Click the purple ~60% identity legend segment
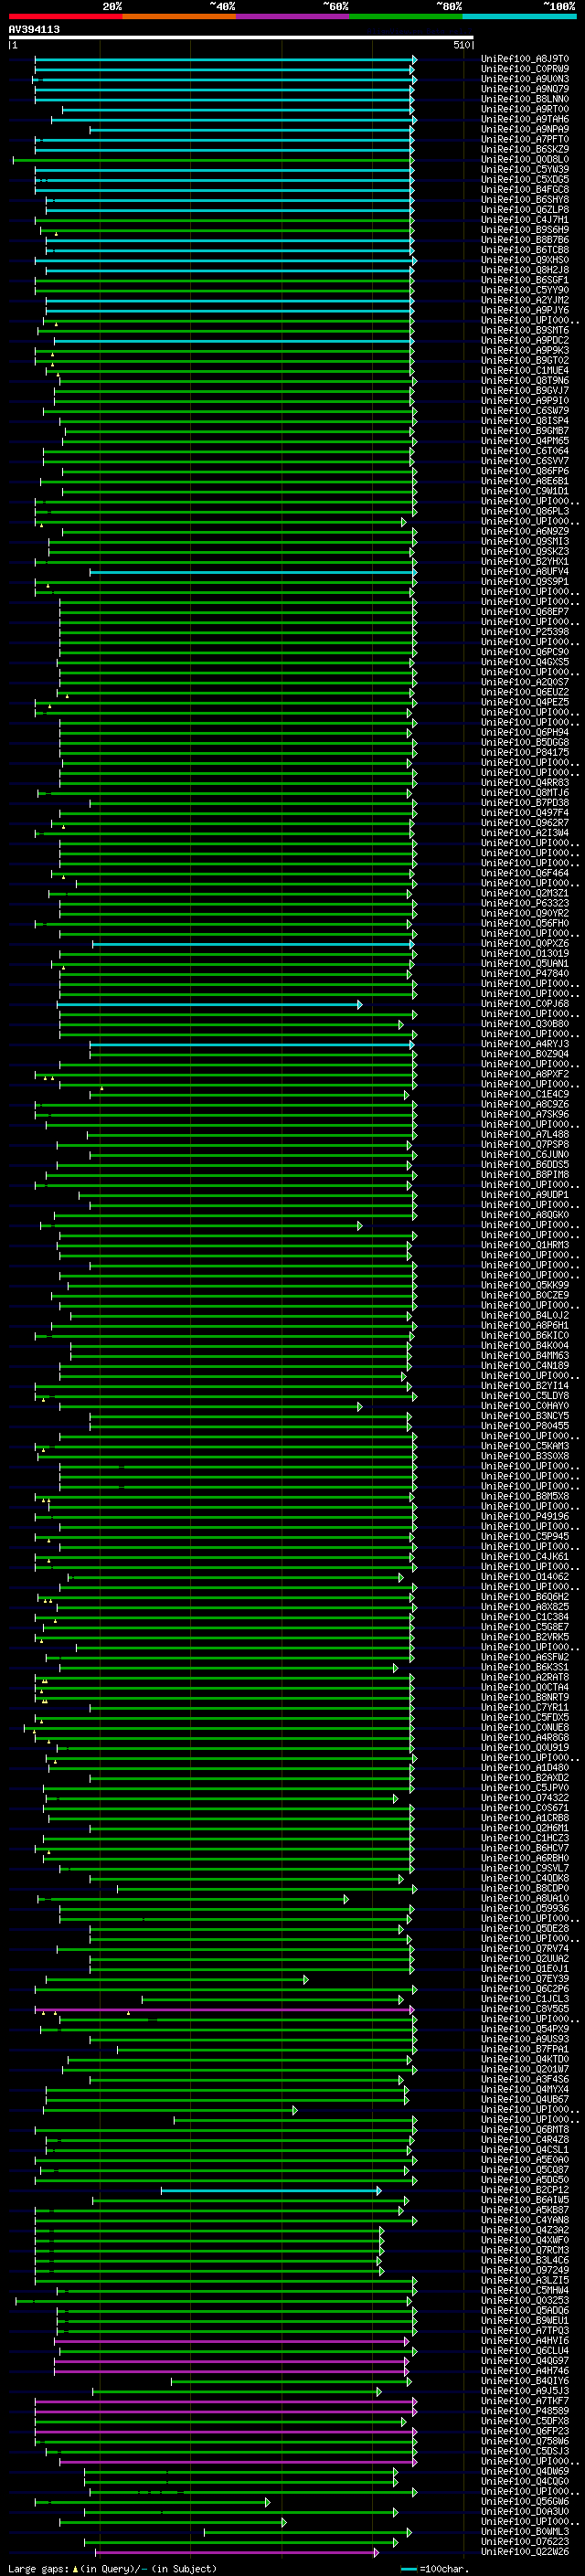Screen dimensions: 585x2576 [292, 16]
